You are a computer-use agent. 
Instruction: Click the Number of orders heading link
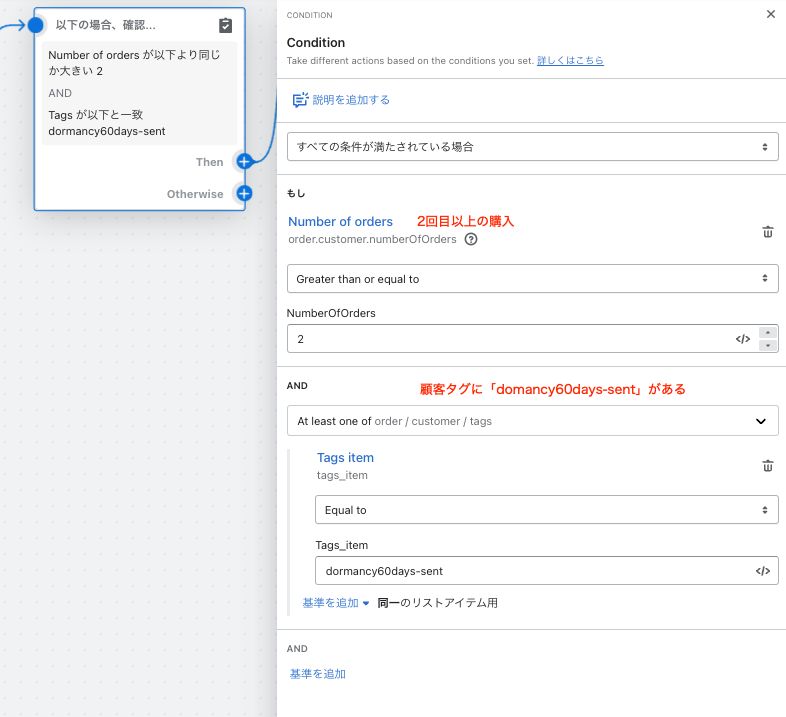(x=340, y=222)
